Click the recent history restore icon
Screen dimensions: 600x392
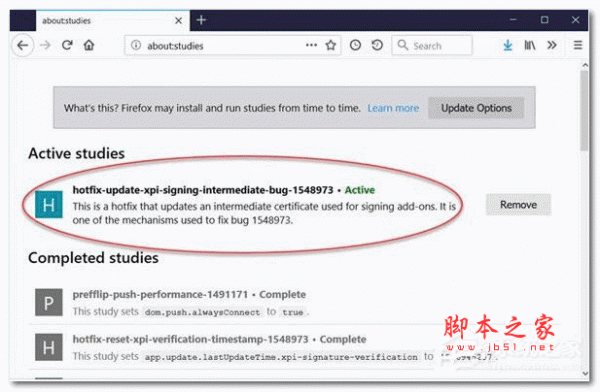(x=377, y=45)
